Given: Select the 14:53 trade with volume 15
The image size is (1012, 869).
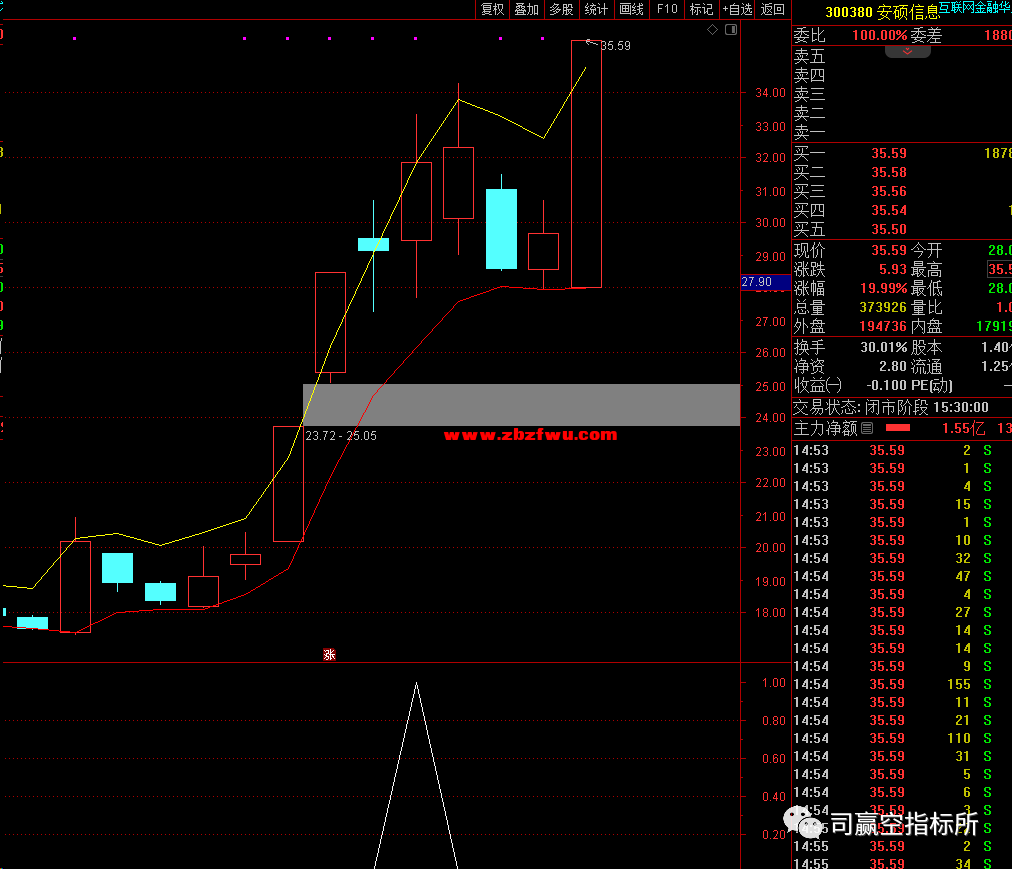Looking at the screenshot, I should click(891, 504).
